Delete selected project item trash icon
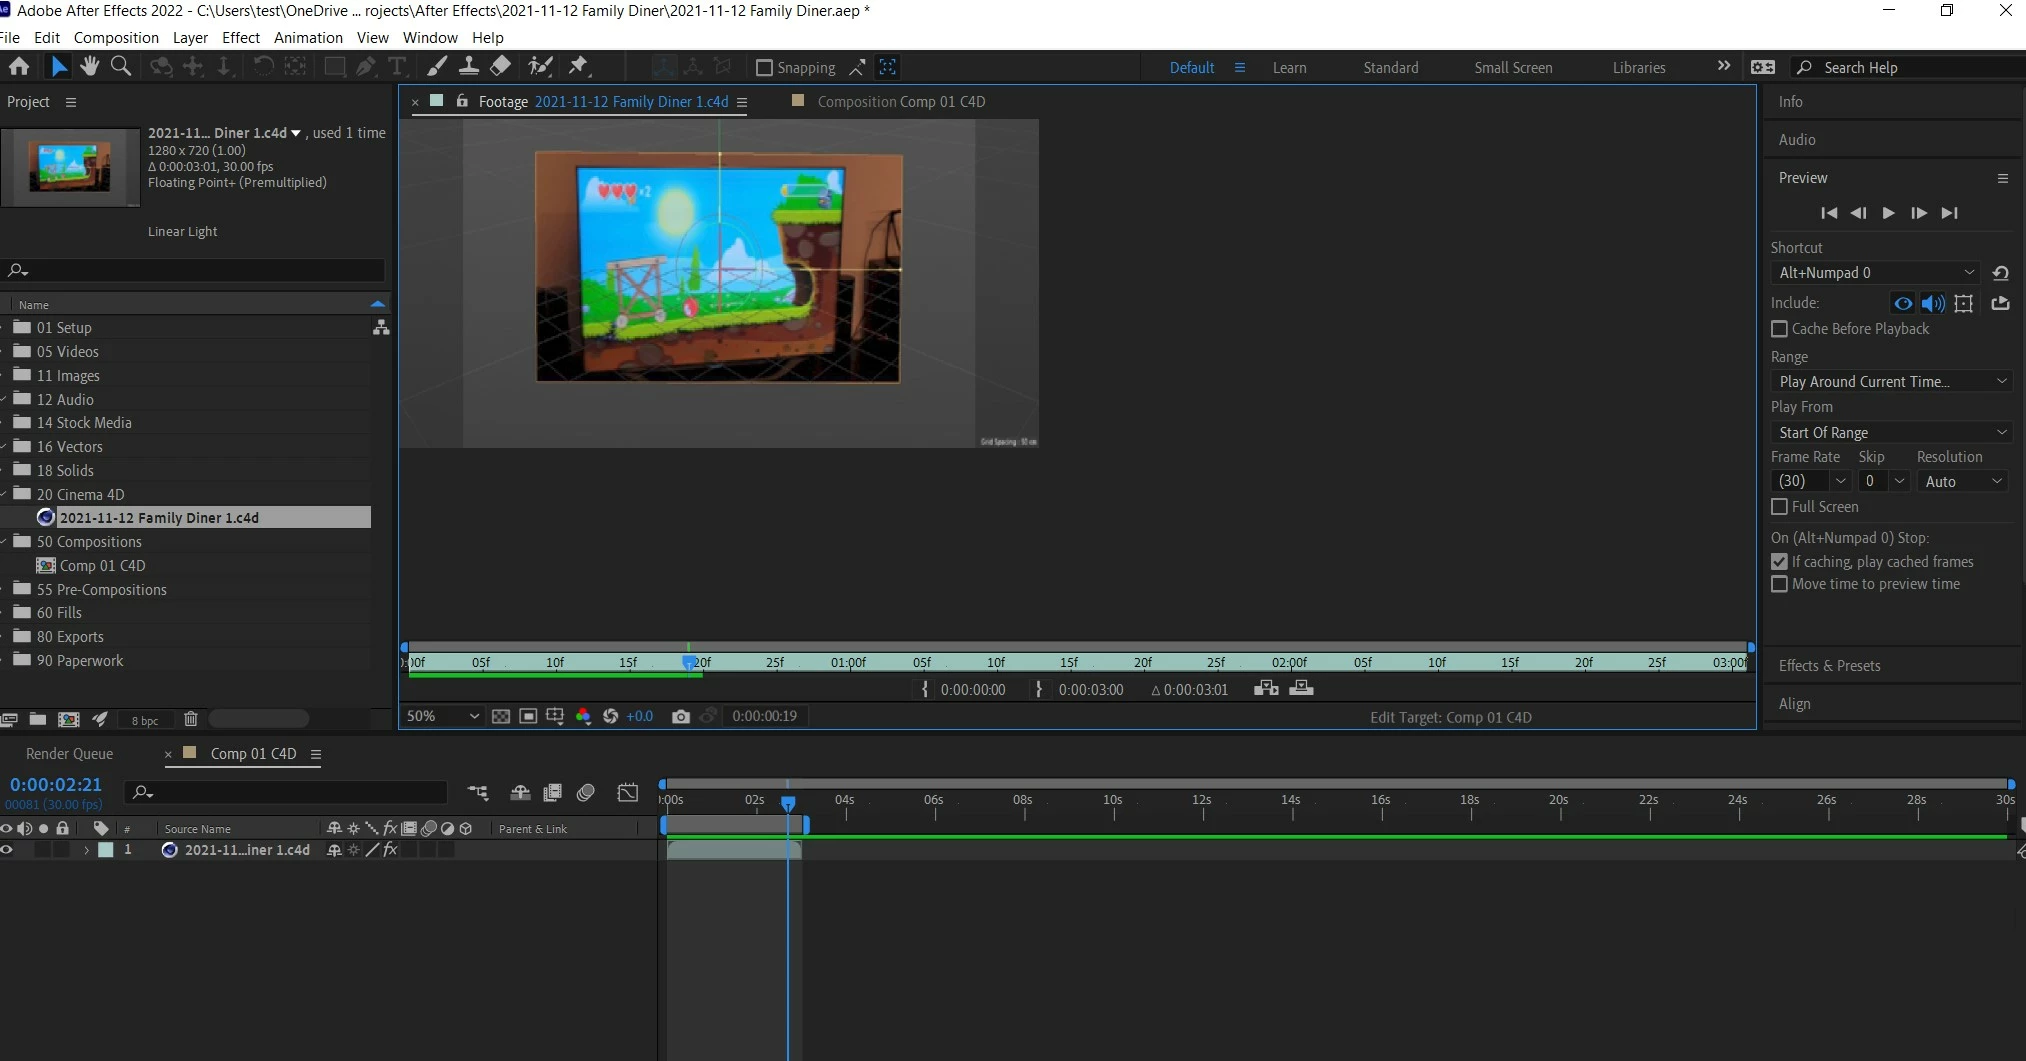Screen dimensions: 2026x1061 (191, 719)
